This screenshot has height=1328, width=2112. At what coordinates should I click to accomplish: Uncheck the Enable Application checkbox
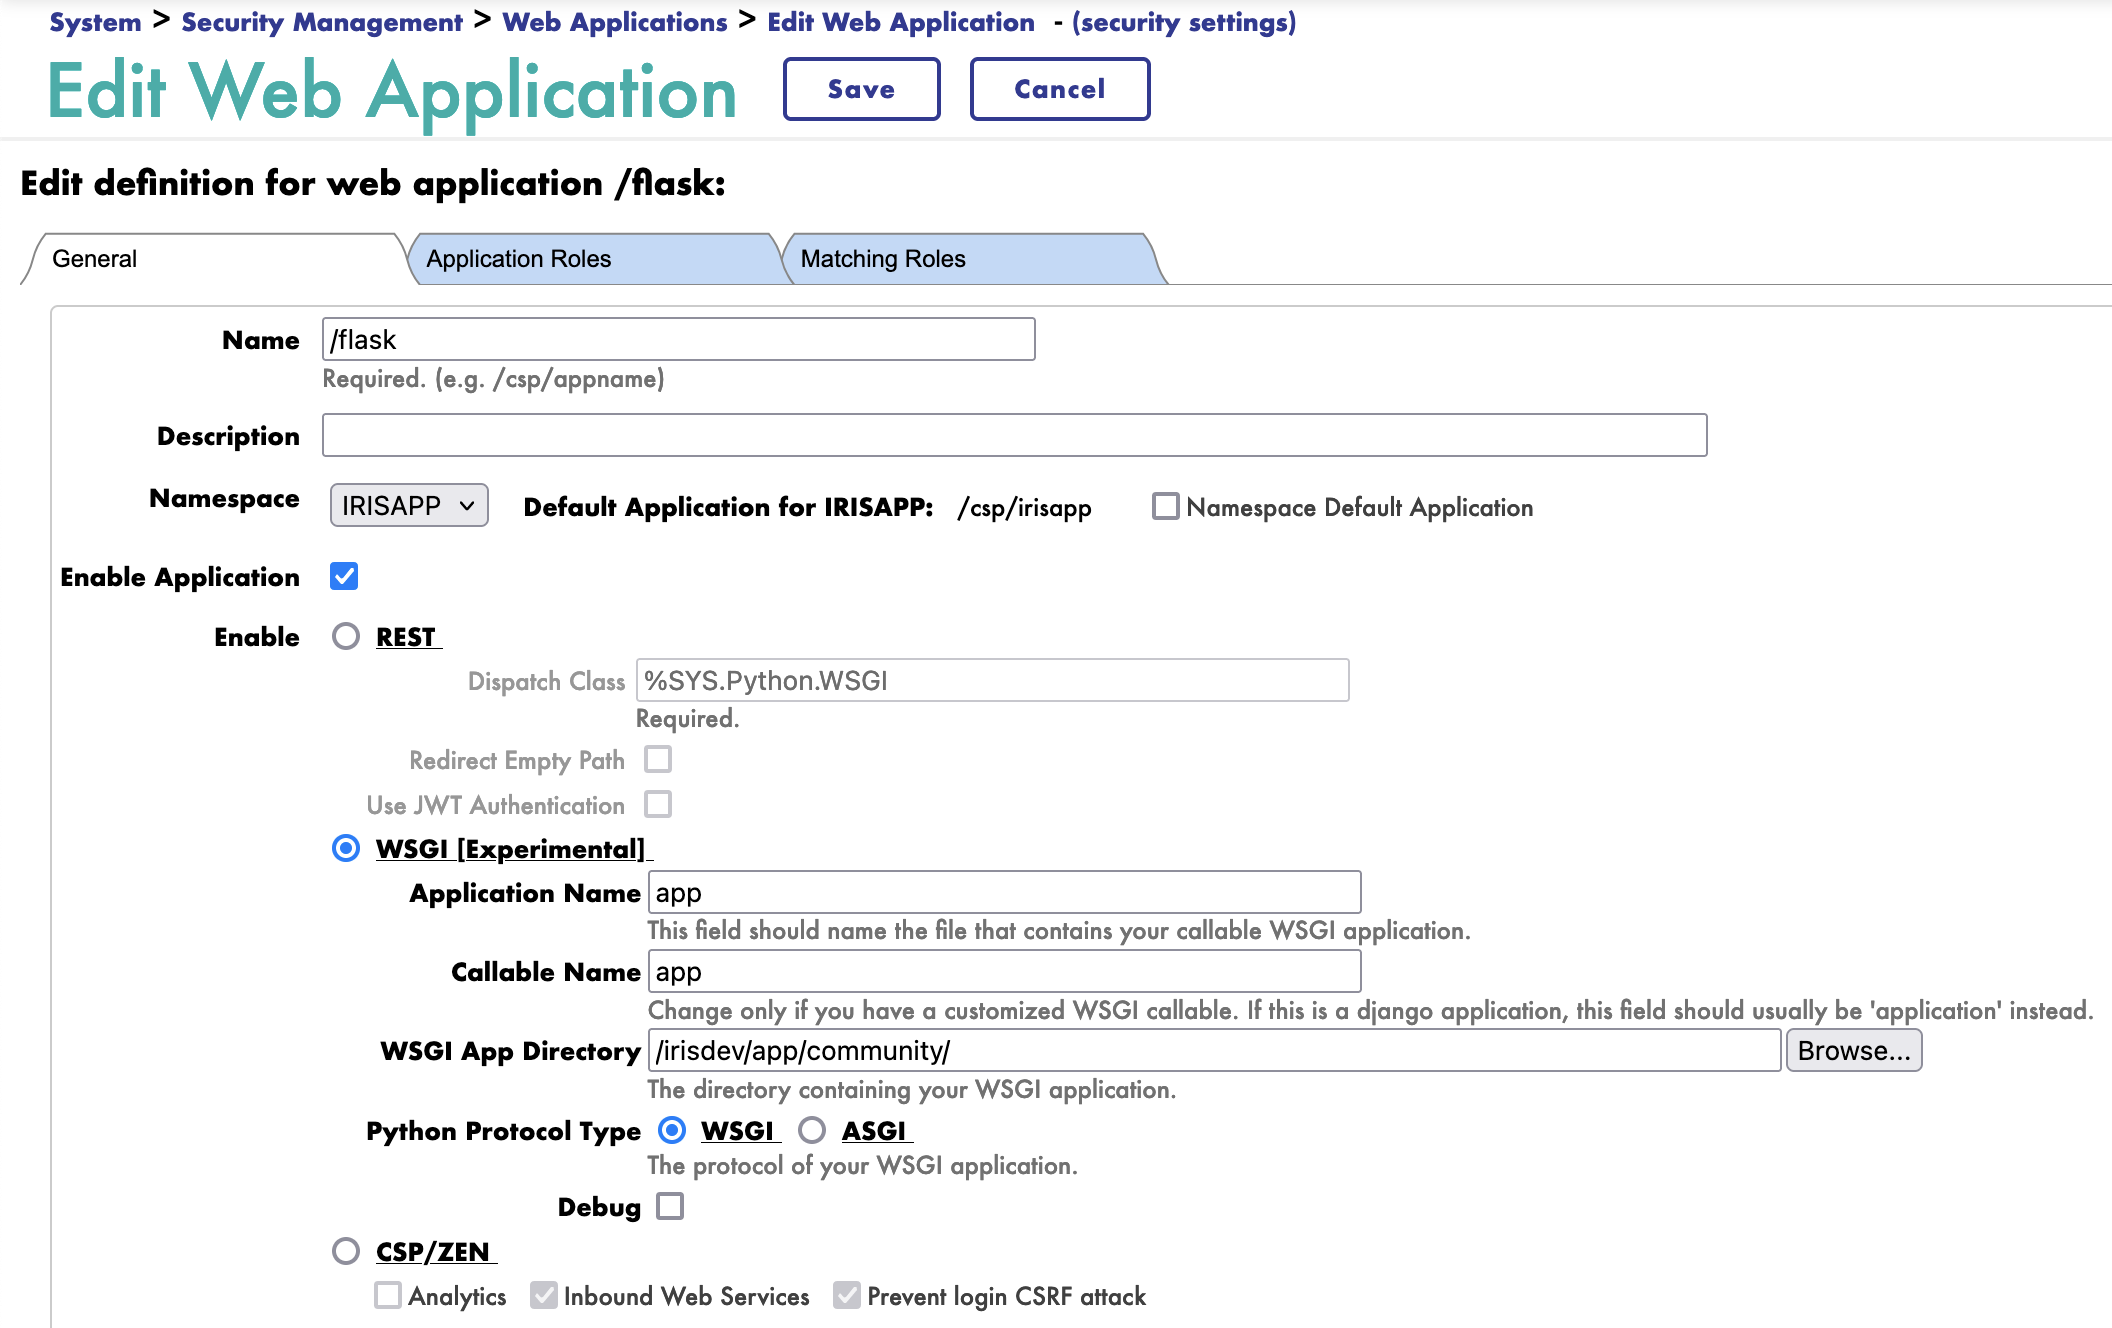coord(344,576)
